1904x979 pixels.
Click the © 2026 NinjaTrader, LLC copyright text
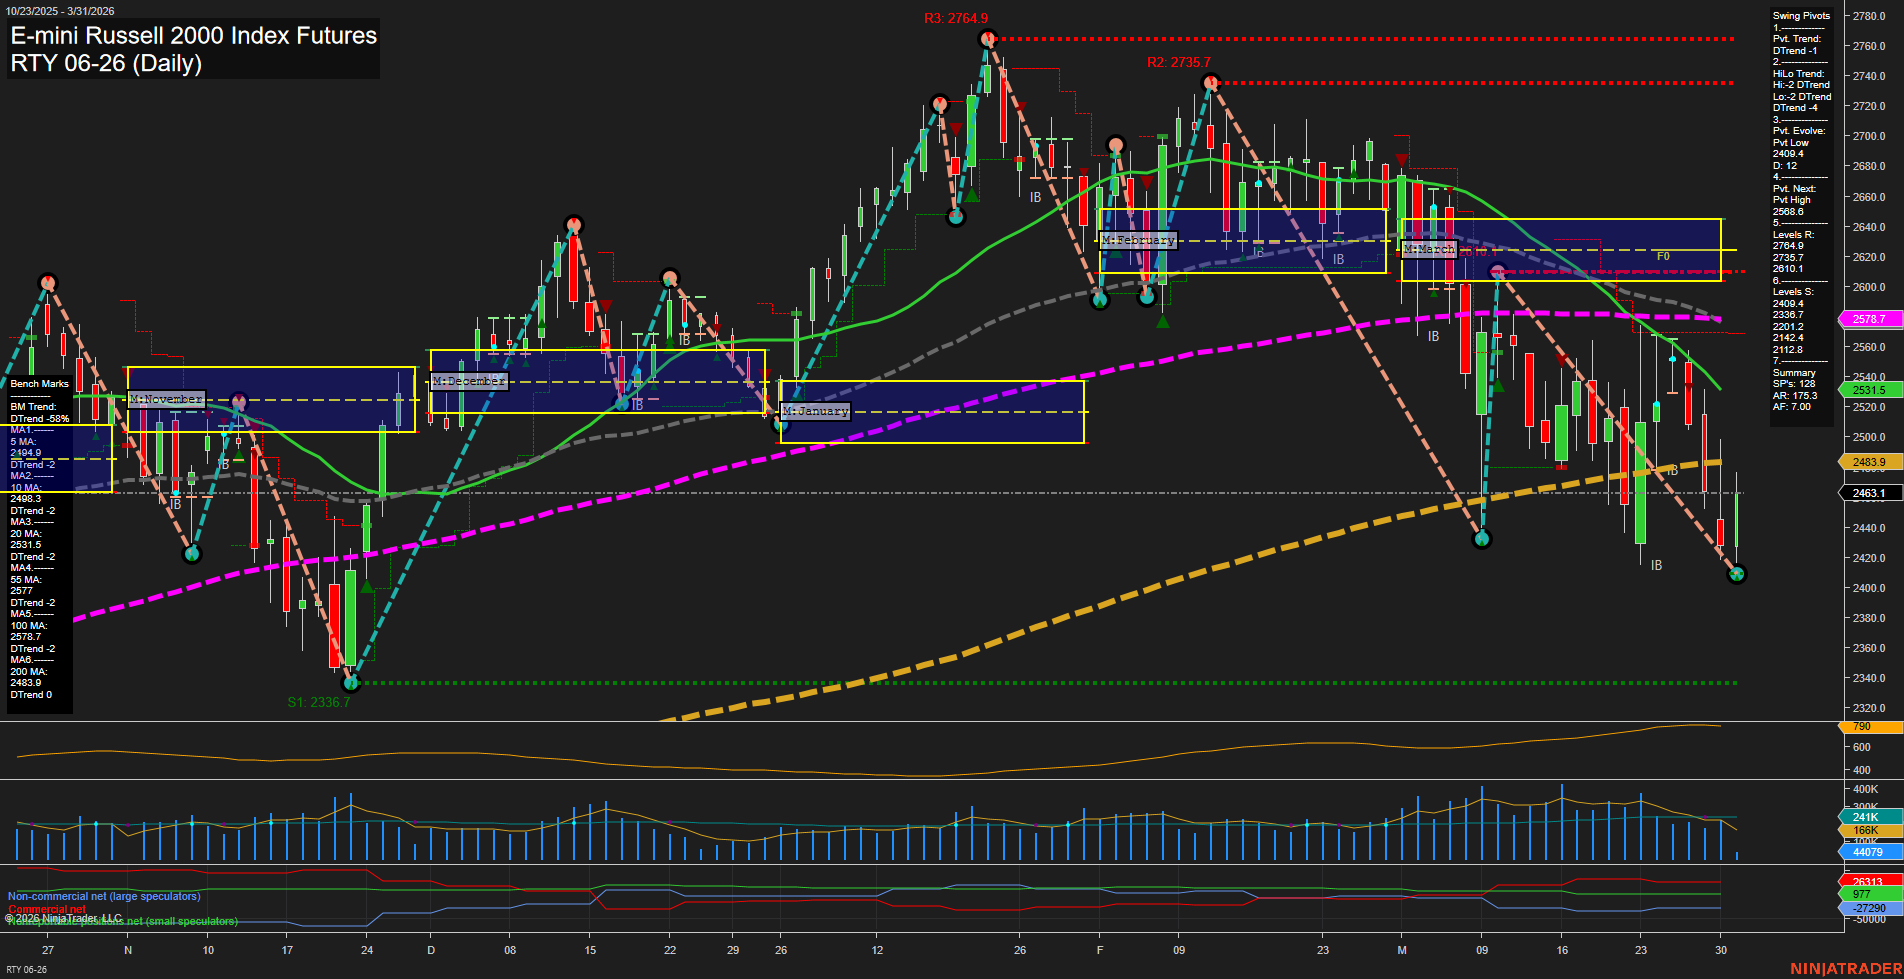[64, 916]
